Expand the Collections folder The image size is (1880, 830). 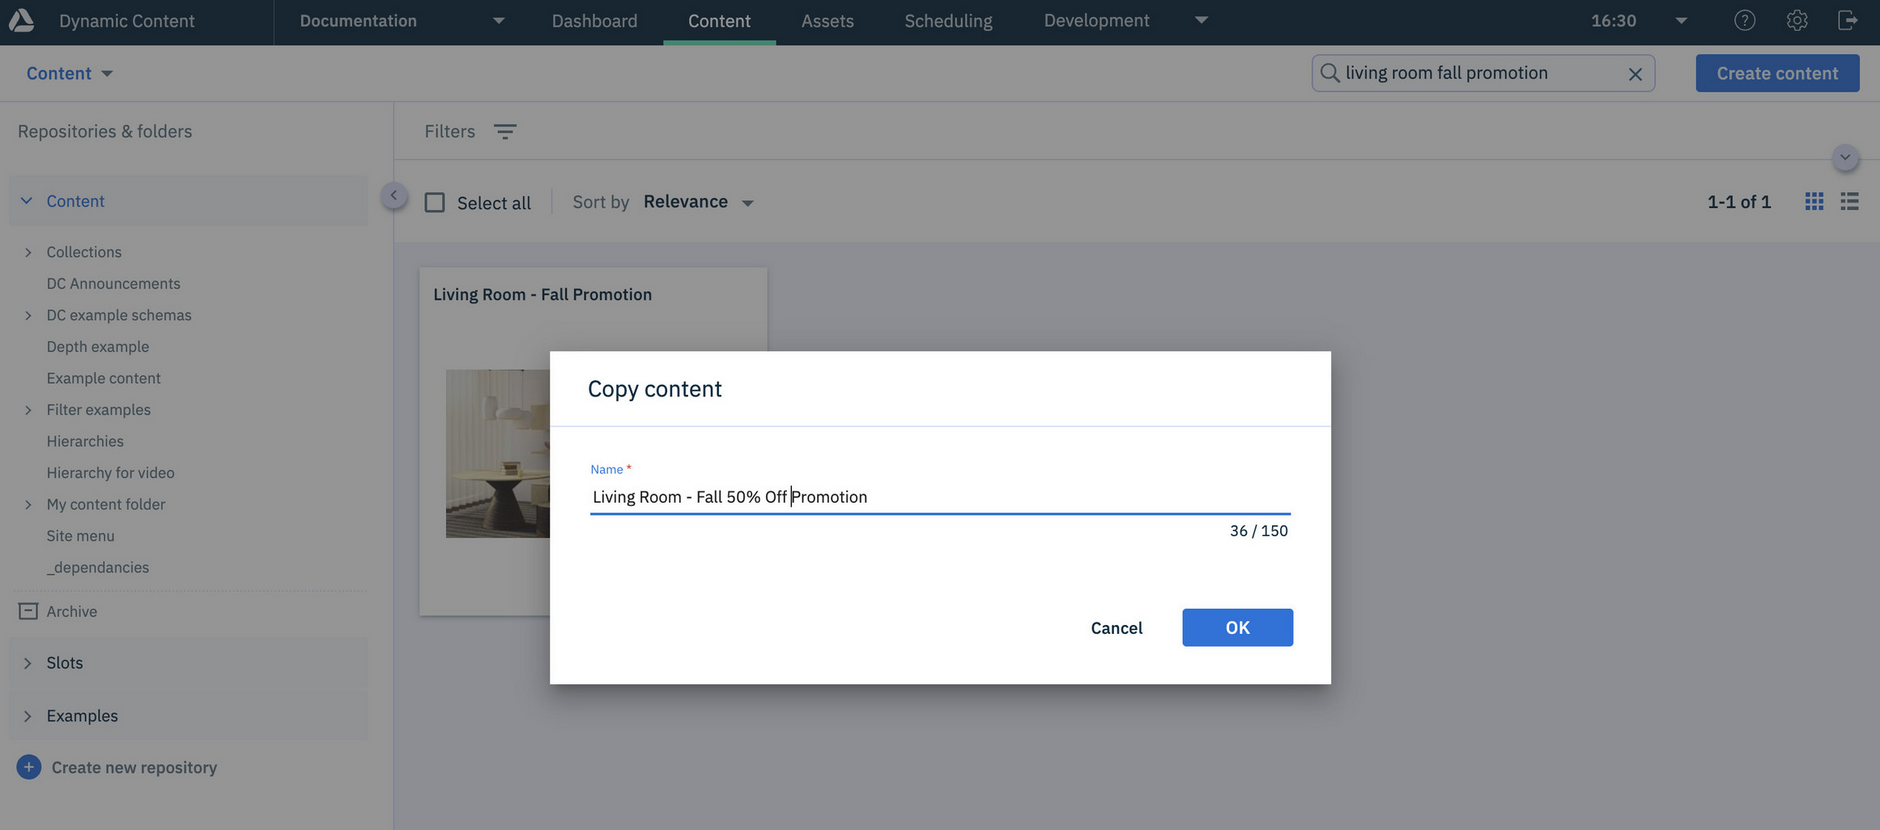point(28,252)
